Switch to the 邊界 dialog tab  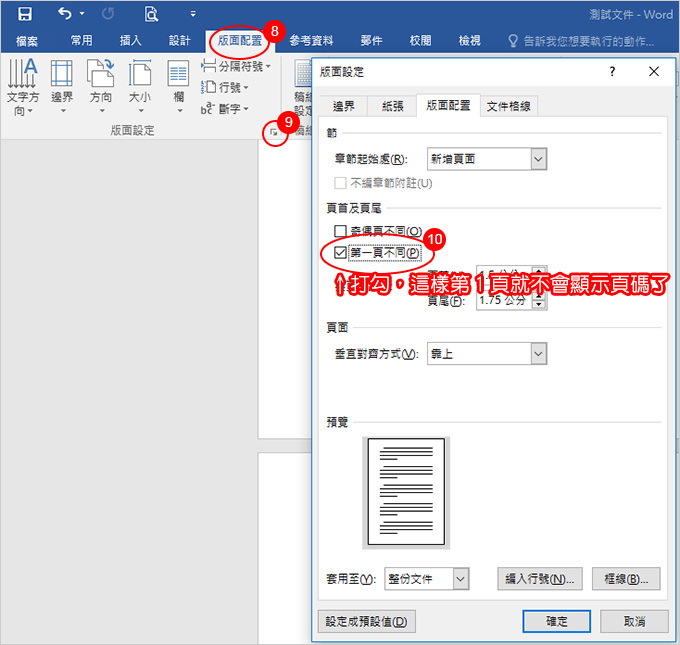(x=343, y=106)
